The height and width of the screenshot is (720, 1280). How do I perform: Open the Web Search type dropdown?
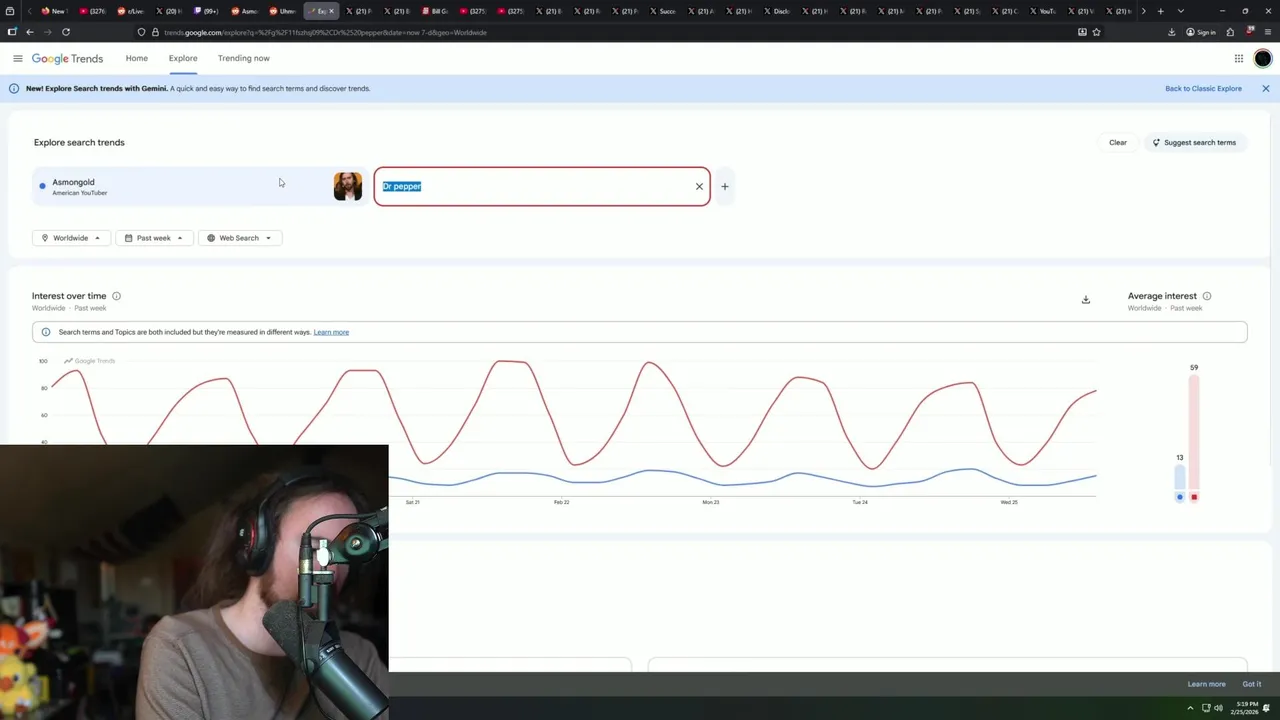pyautogui.click(x=239, y=238)
